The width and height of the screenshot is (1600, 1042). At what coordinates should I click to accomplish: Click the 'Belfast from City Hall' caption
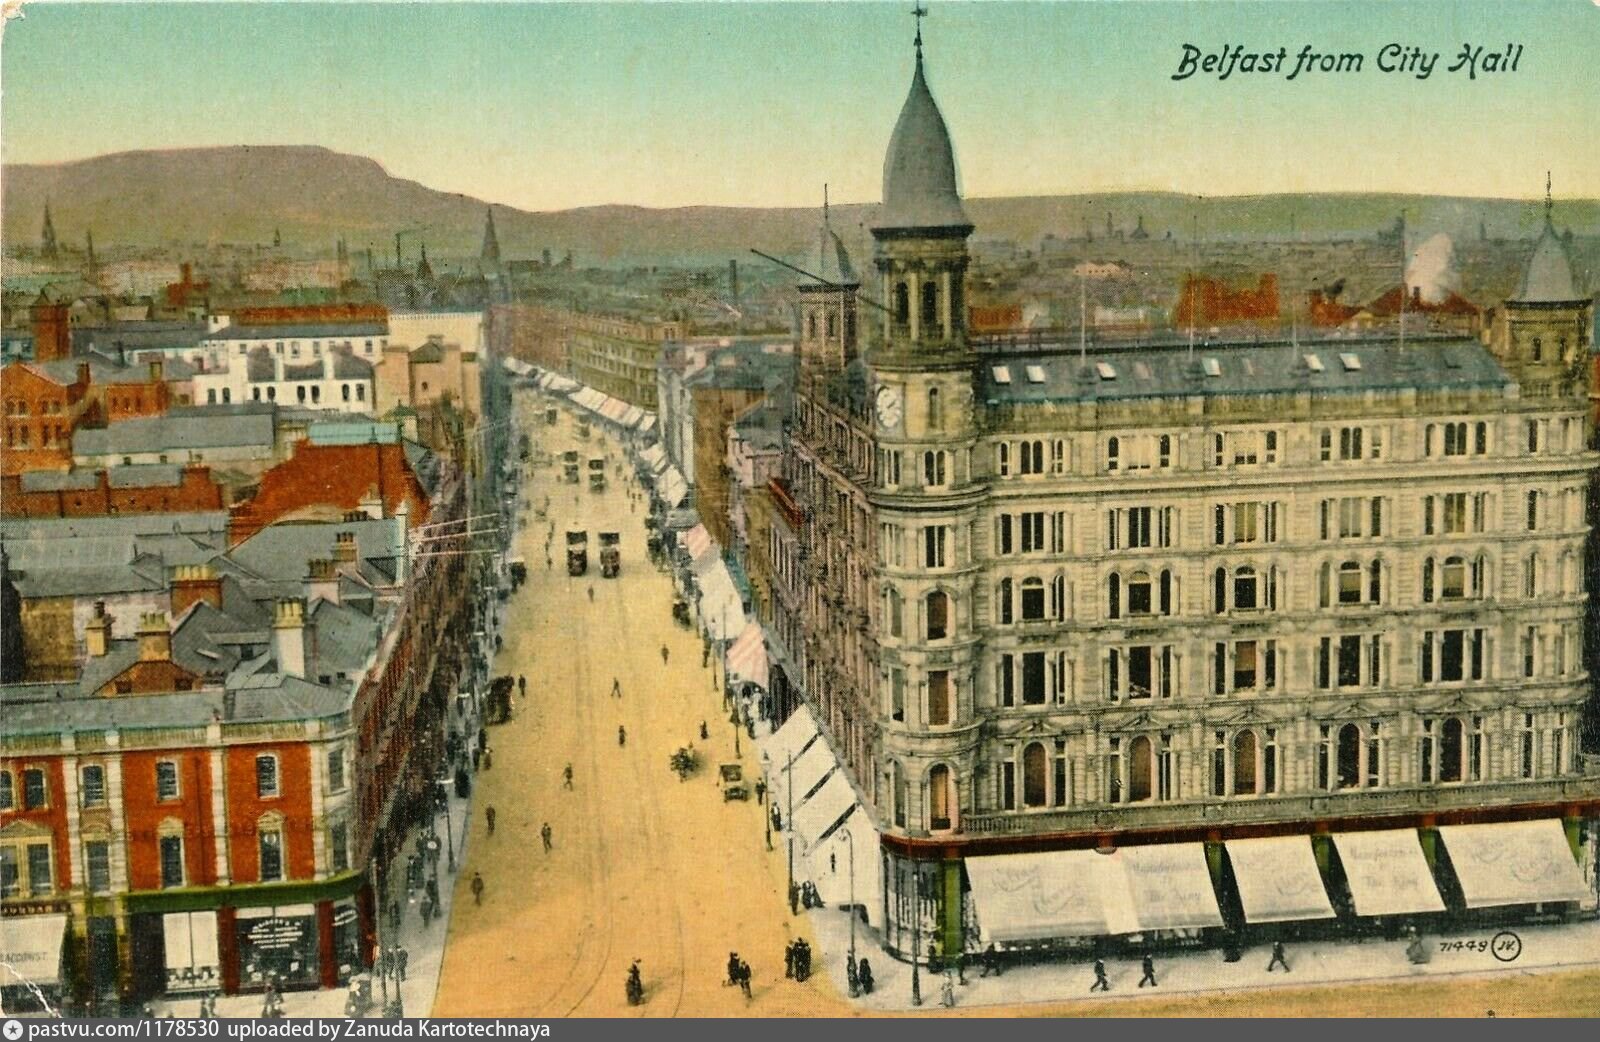pyautogui.click(x=1346, y=61)
